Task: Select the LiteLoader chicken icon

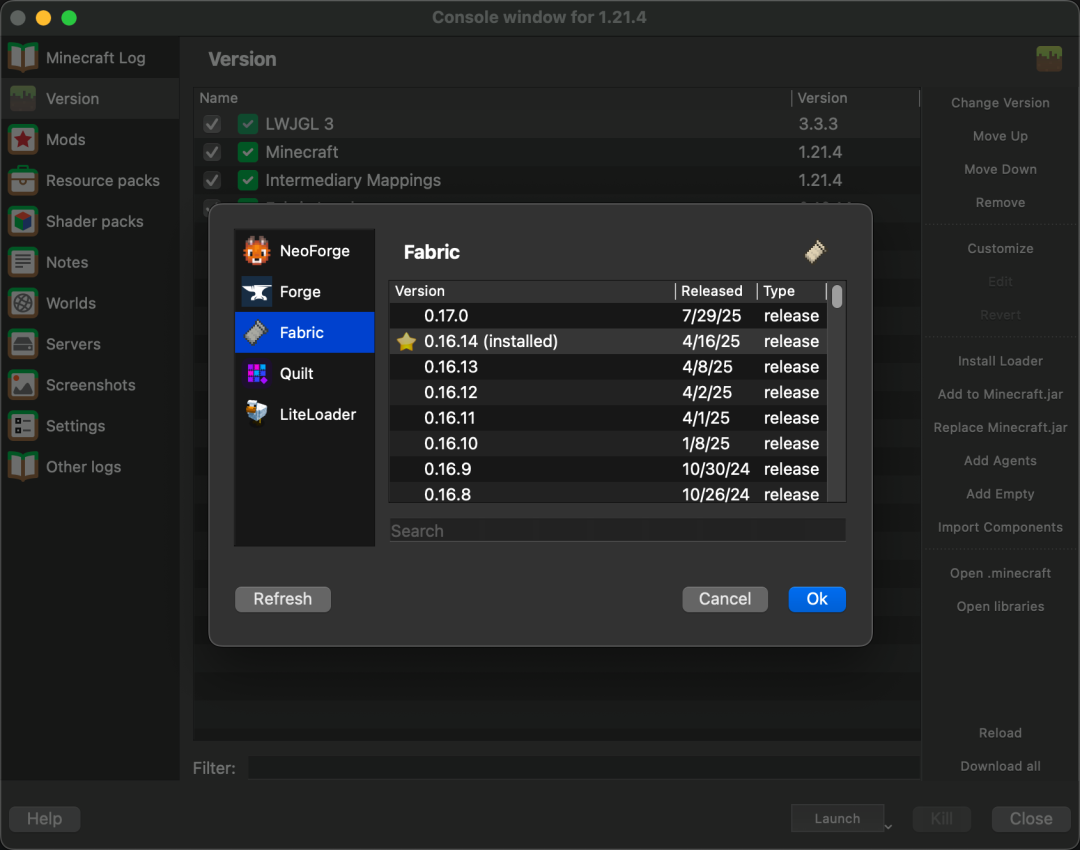Action: [x=257, y=414]
